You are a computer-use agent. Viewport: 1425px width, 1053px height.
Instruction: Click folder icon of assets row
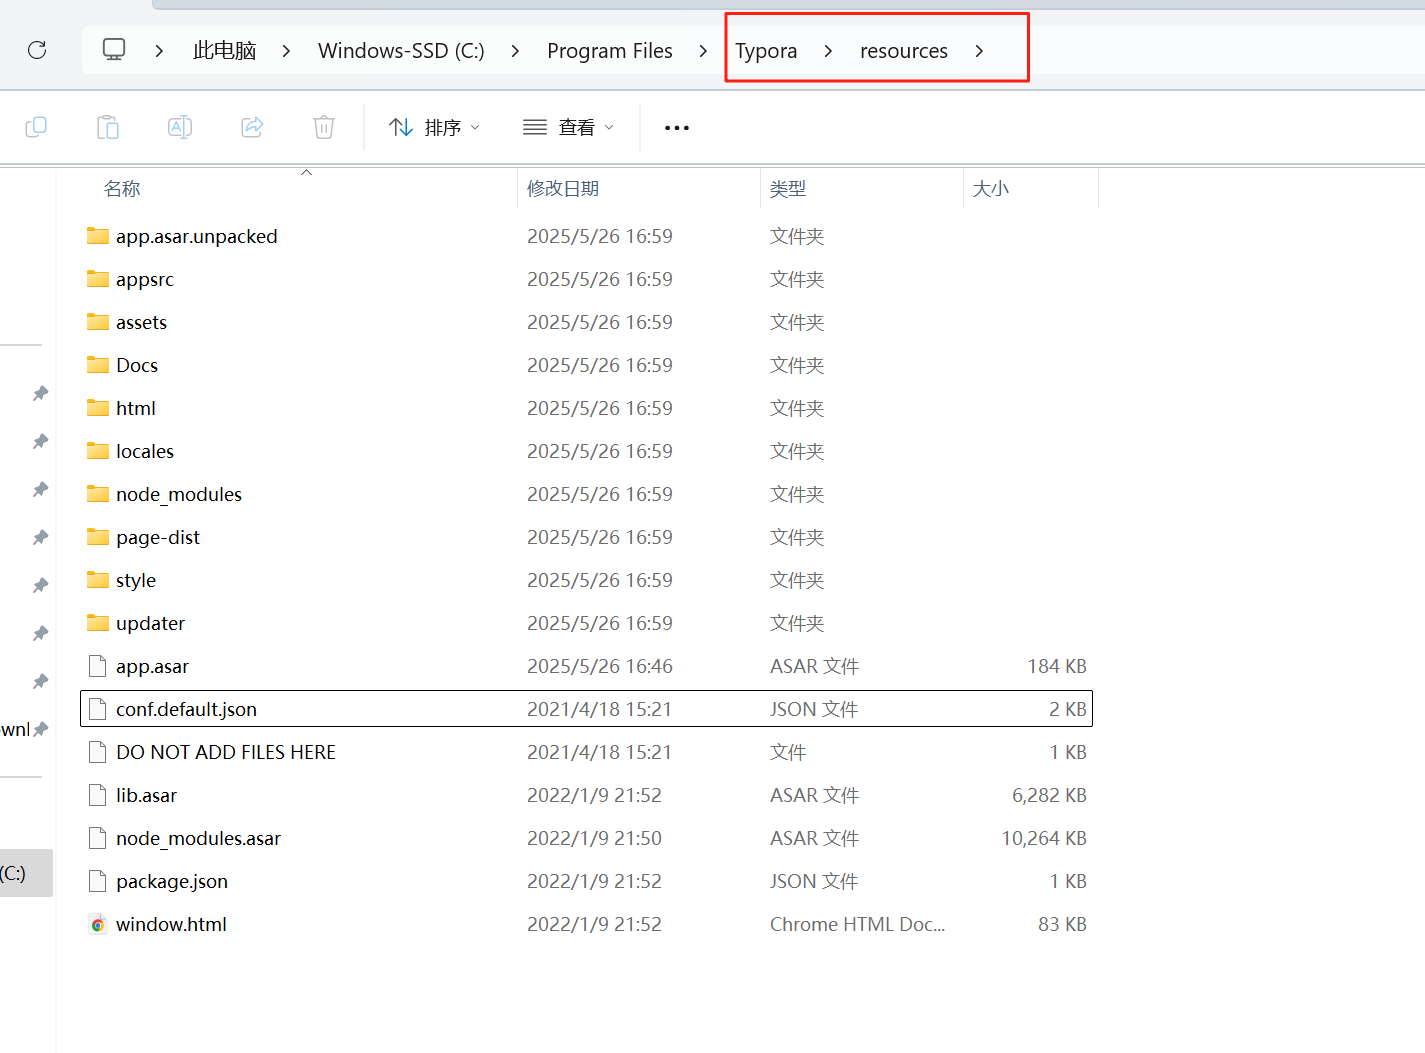(97, 322)
